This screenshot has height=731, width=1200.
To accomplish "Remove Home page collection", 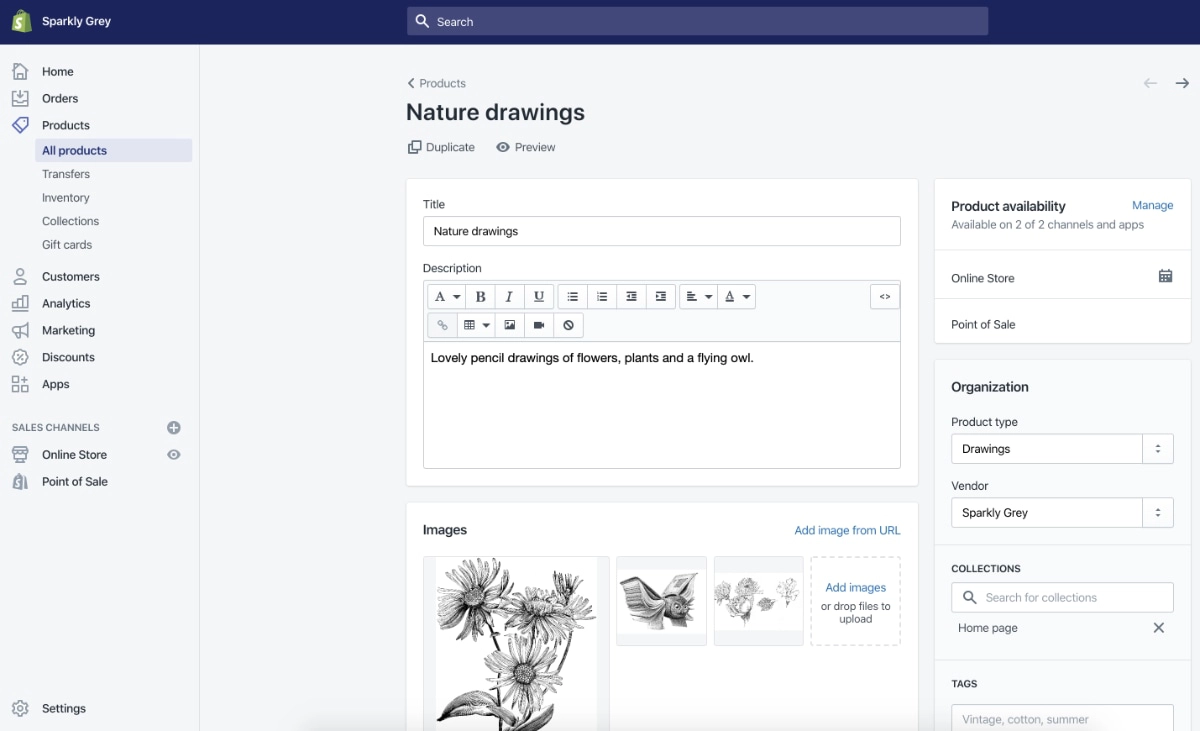I will [1159, 628].
